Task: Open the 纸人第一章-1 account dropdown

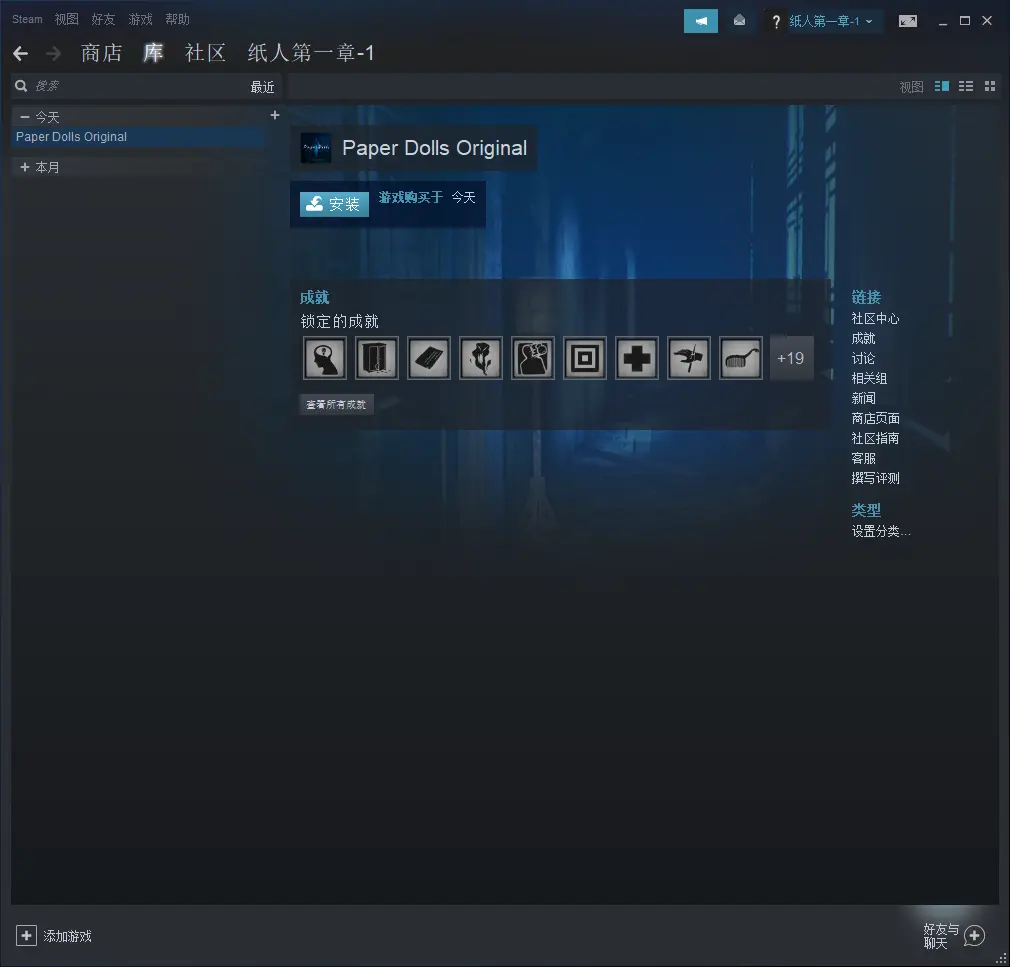Action: (x=830, y=21)
